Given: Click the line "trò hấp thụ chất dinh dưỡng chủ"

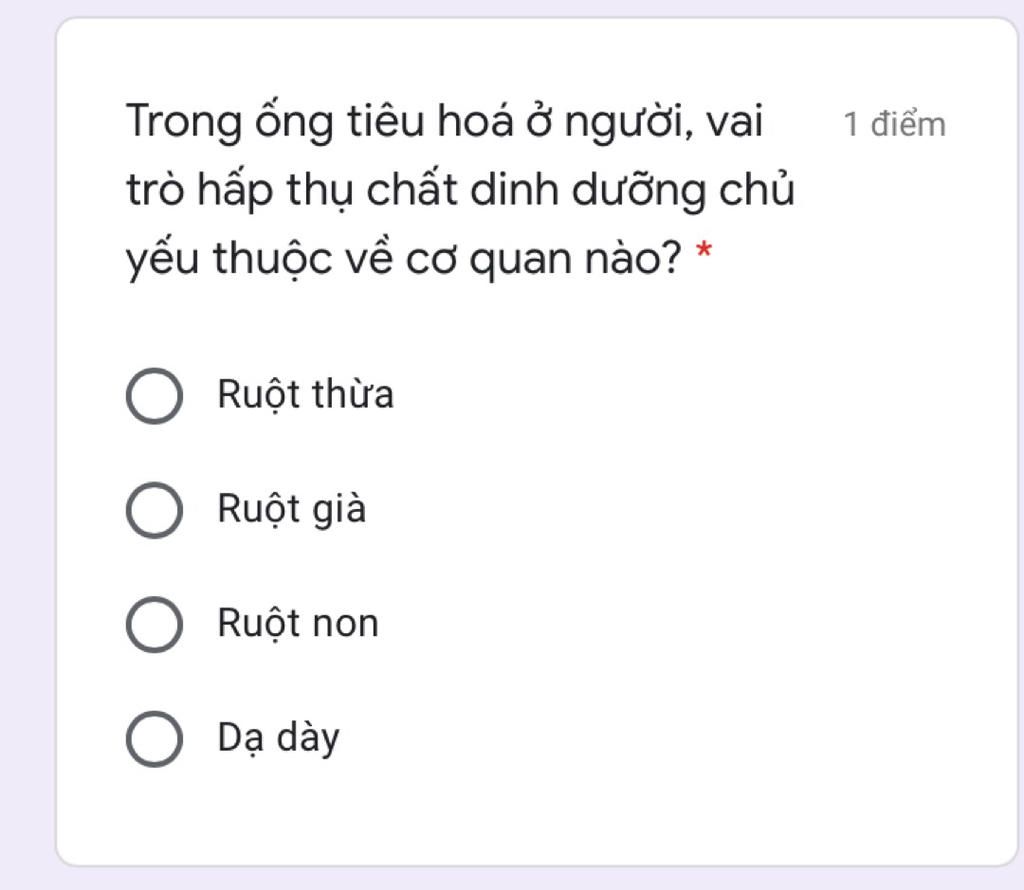Looking at the screenshot, I should tap(460, 191).
